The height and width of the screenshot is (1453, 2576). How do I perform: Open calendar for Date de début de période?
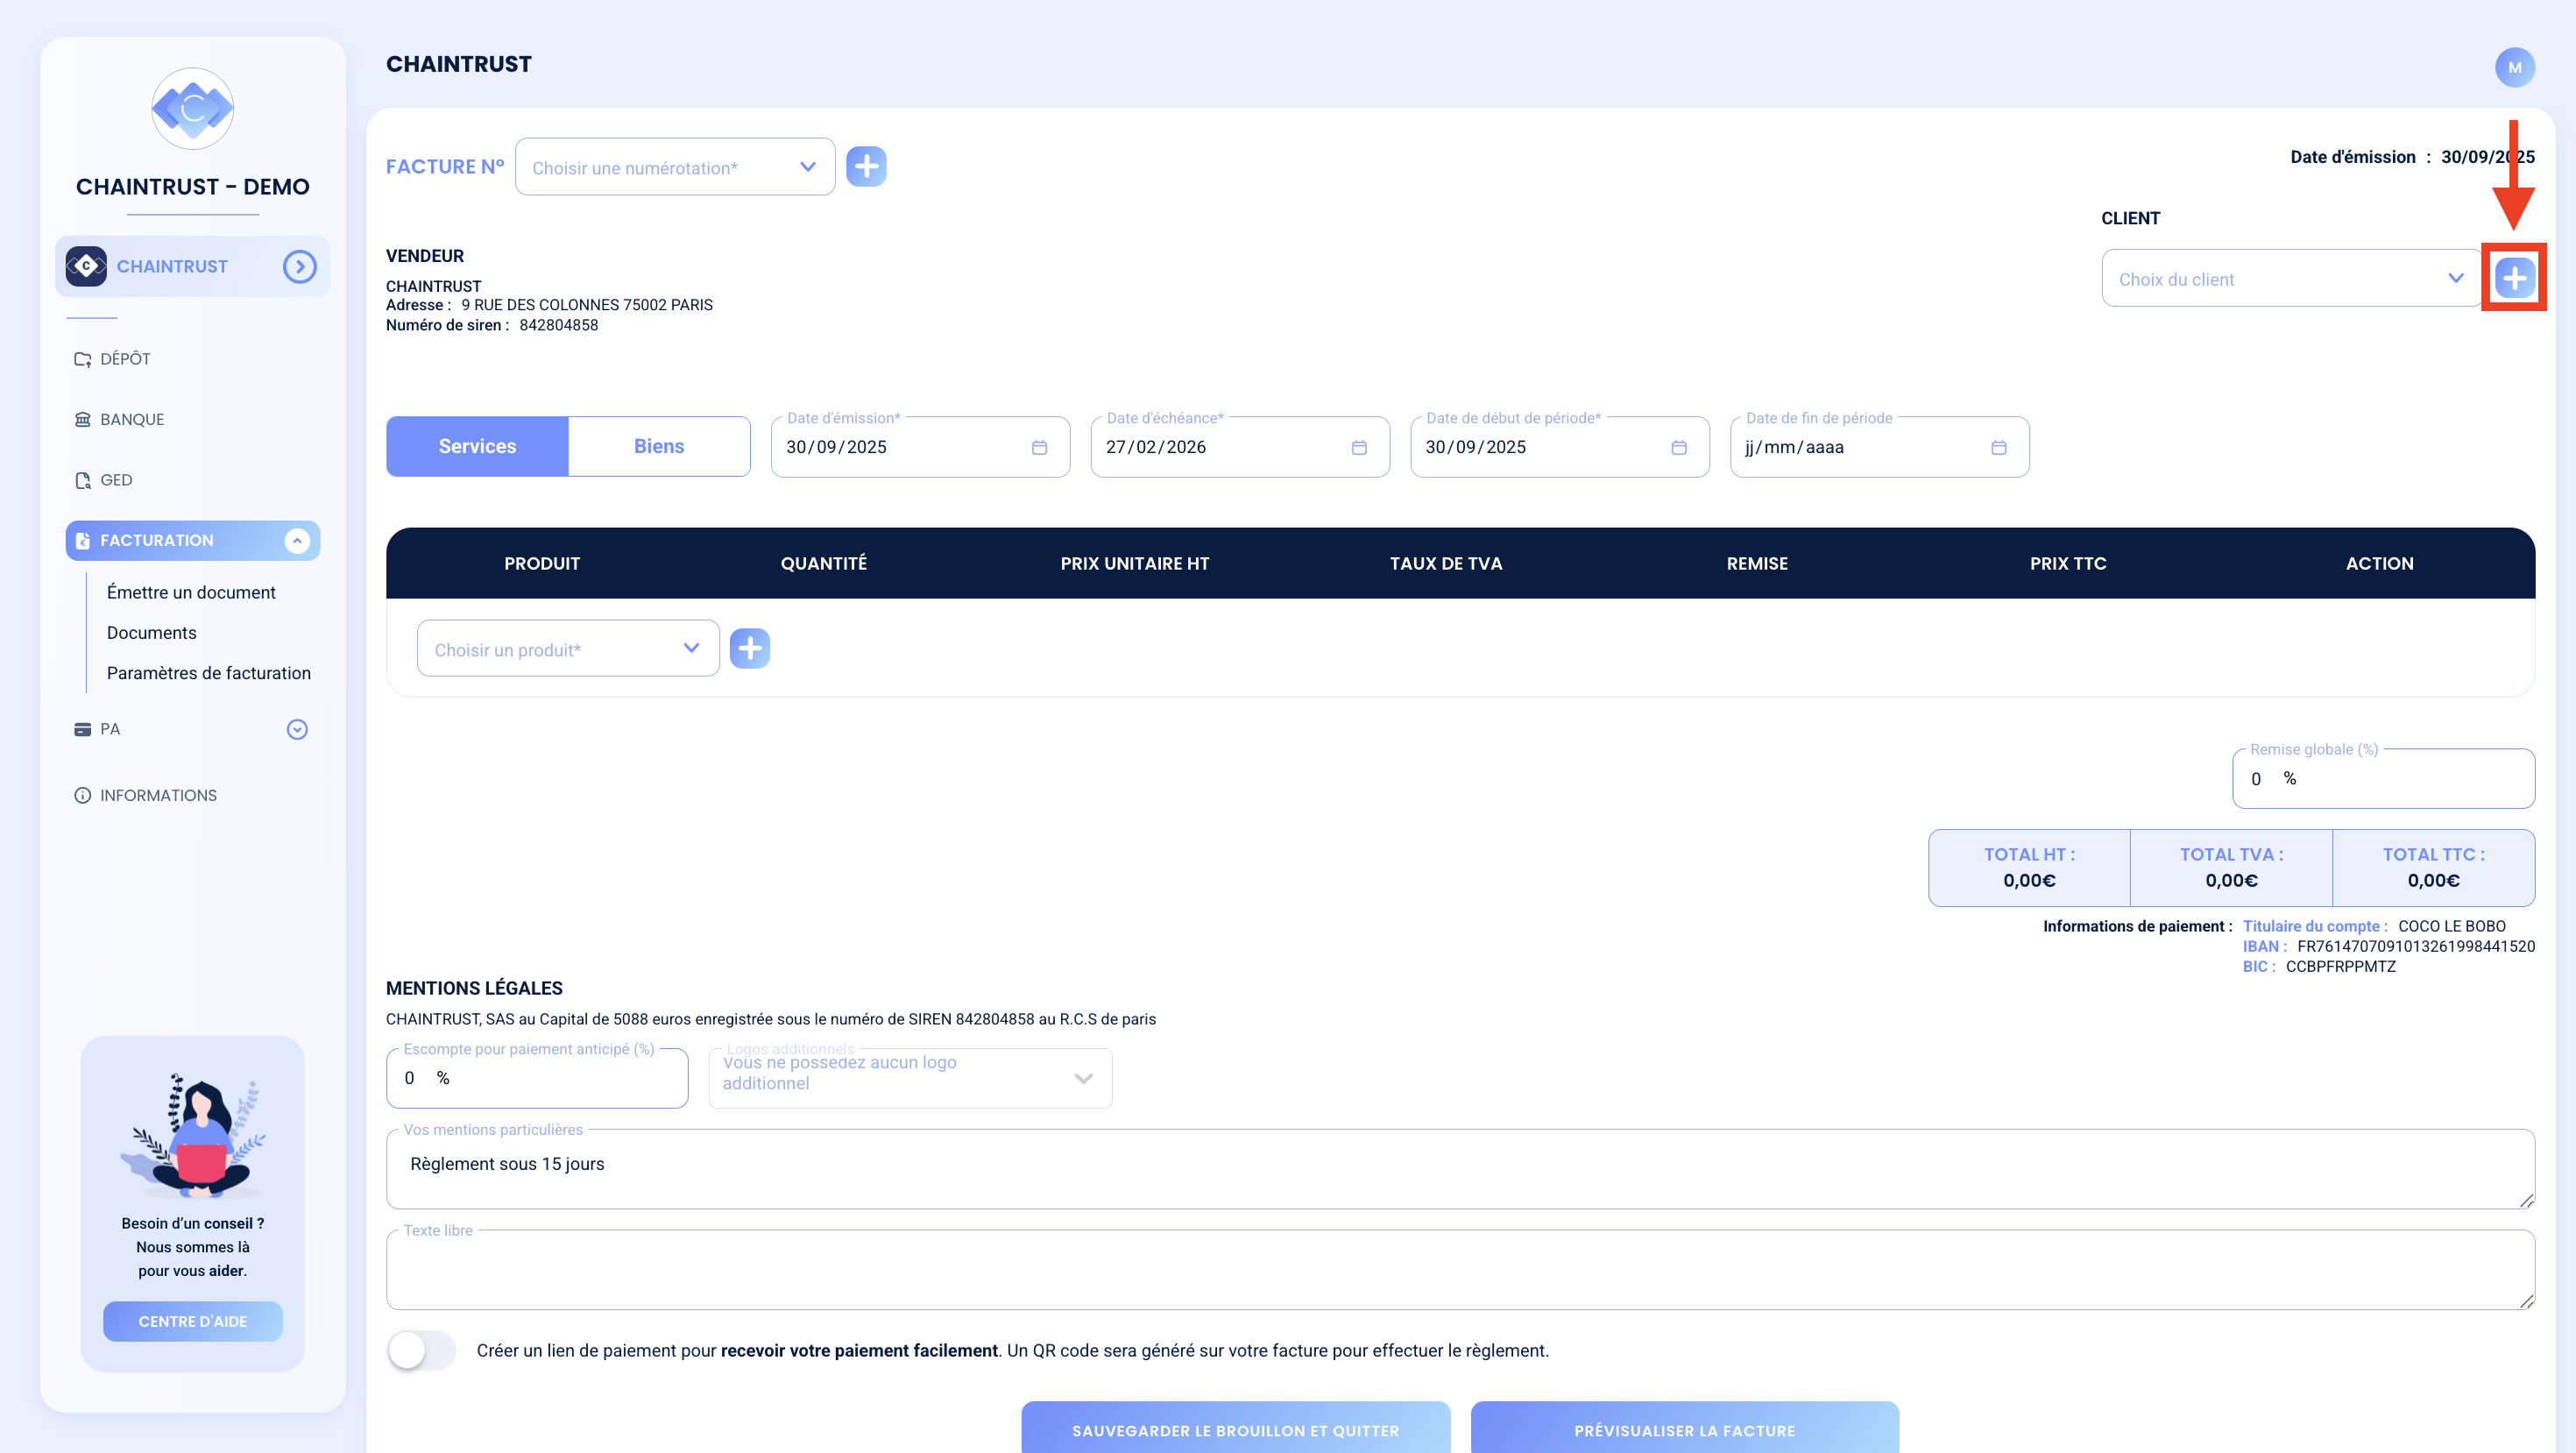tap(1678, 447)
